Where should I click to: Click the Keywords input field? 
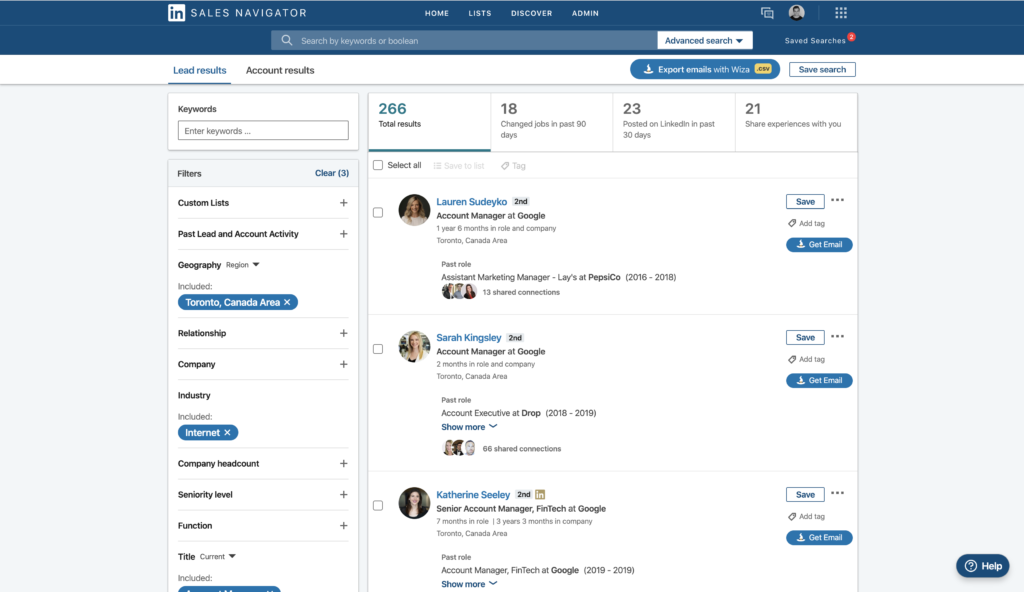click(x=263, y=131)
